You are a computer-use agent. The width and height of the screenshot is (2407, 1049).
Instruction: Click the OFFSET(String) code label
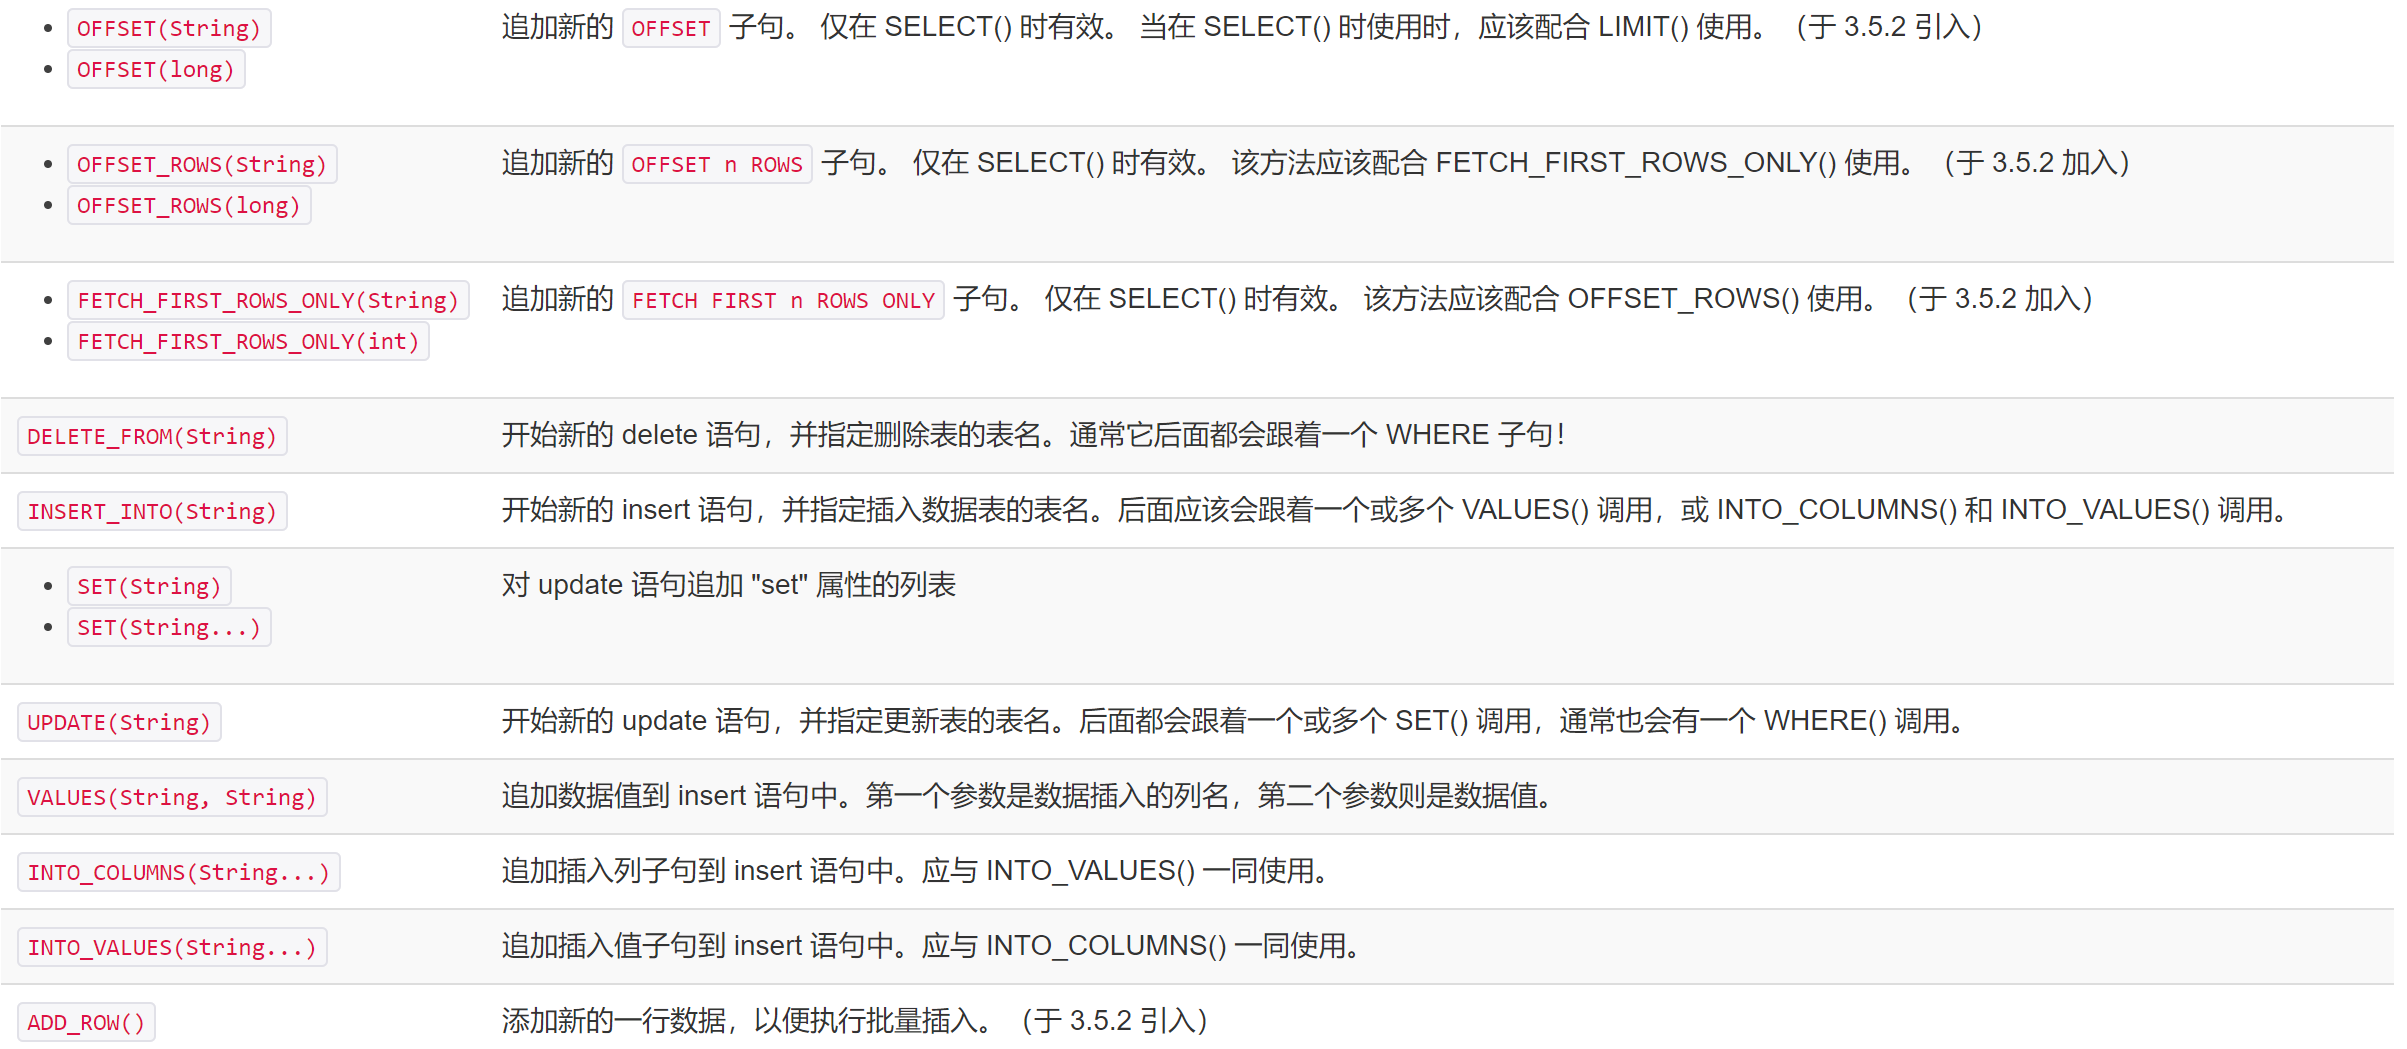tap(169, 28)
